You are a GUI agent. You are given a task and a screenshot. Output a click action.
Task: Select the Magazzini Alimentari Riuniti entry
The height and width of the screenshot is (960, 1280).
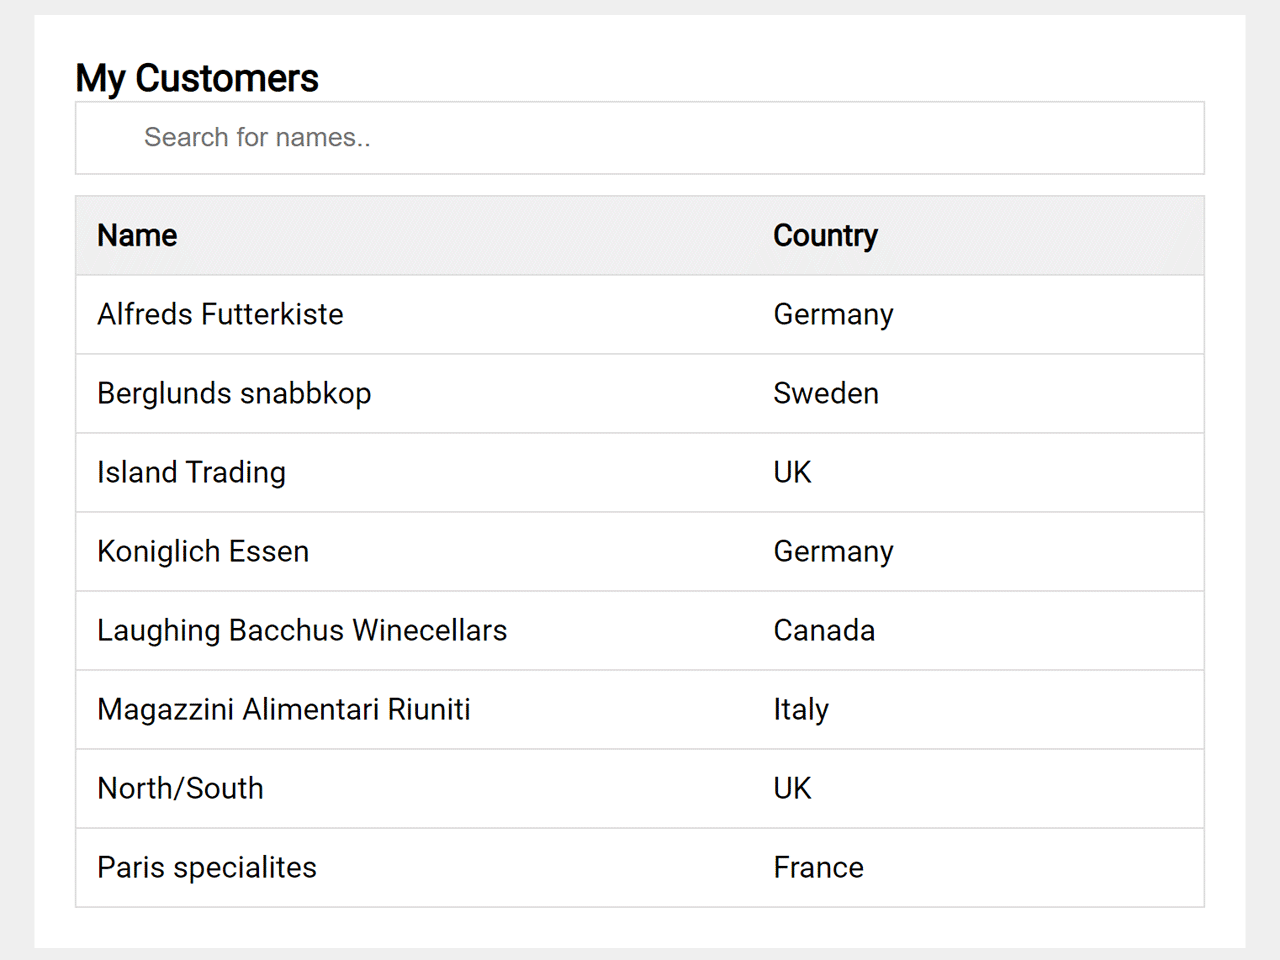pyautogui.click(x=284, y=710)
